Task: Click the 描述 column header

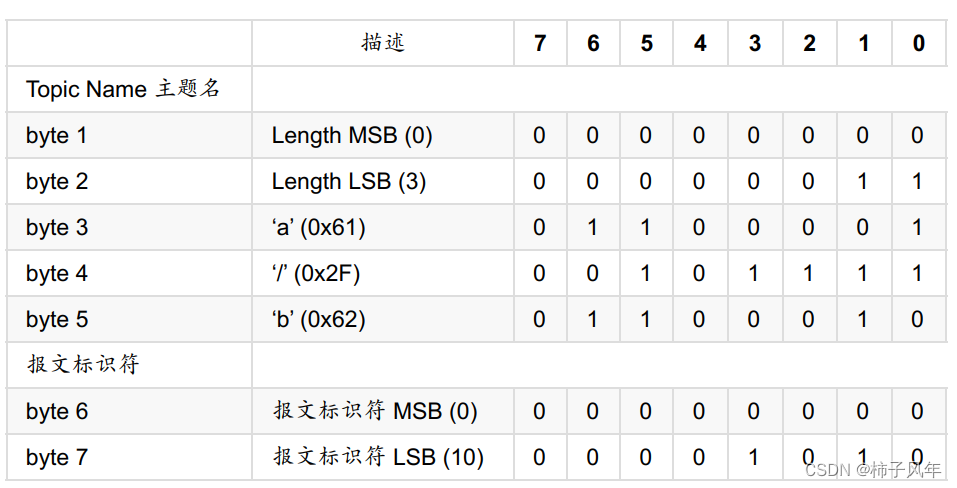Action: pyautogui.click(x=383, y=43)
